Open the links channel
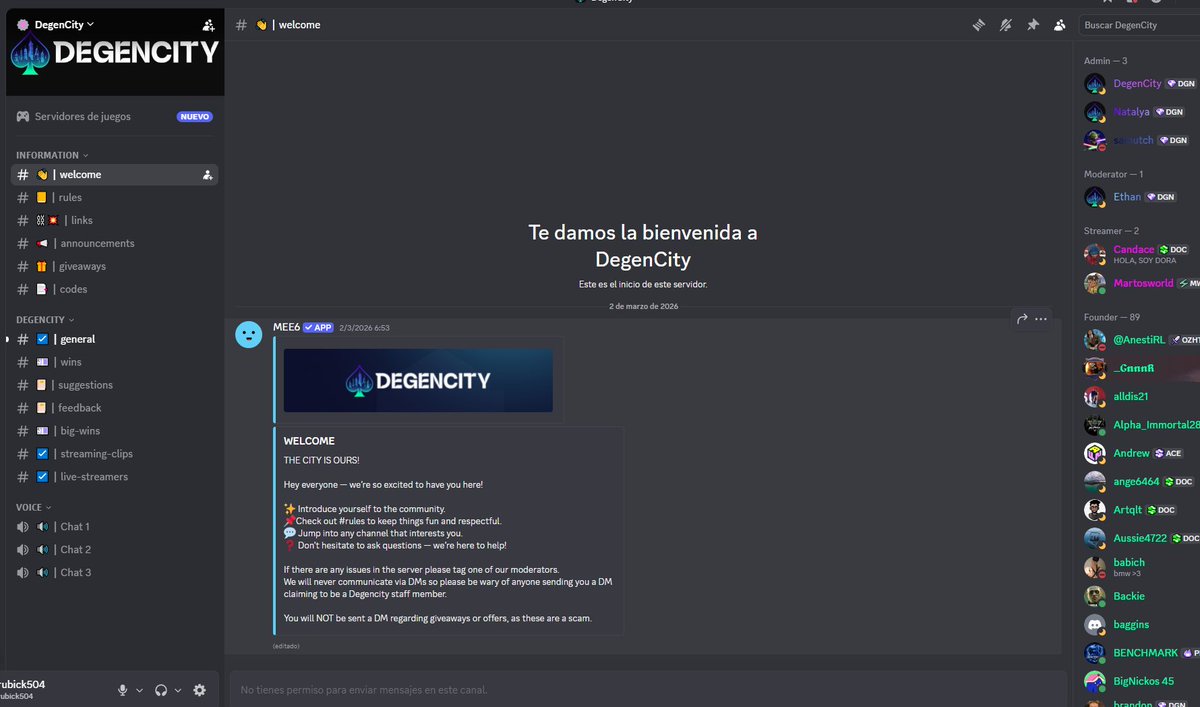 pyautogui.click(x=114, y=220)
